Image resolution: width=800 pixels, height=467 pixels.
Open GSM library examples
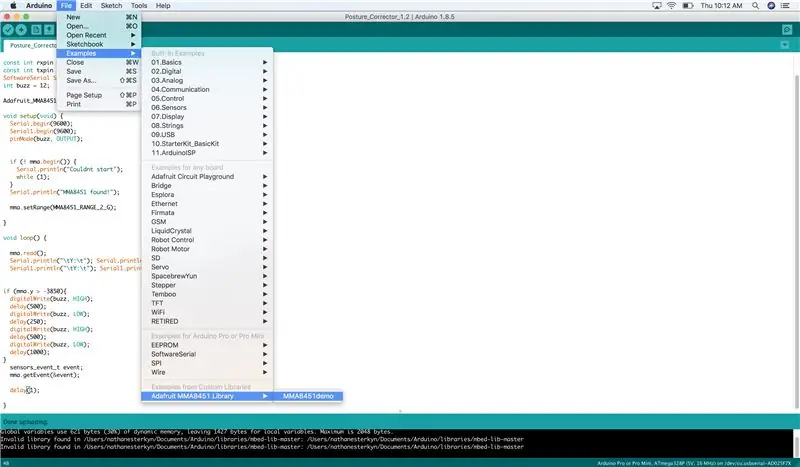click(207, 222)
